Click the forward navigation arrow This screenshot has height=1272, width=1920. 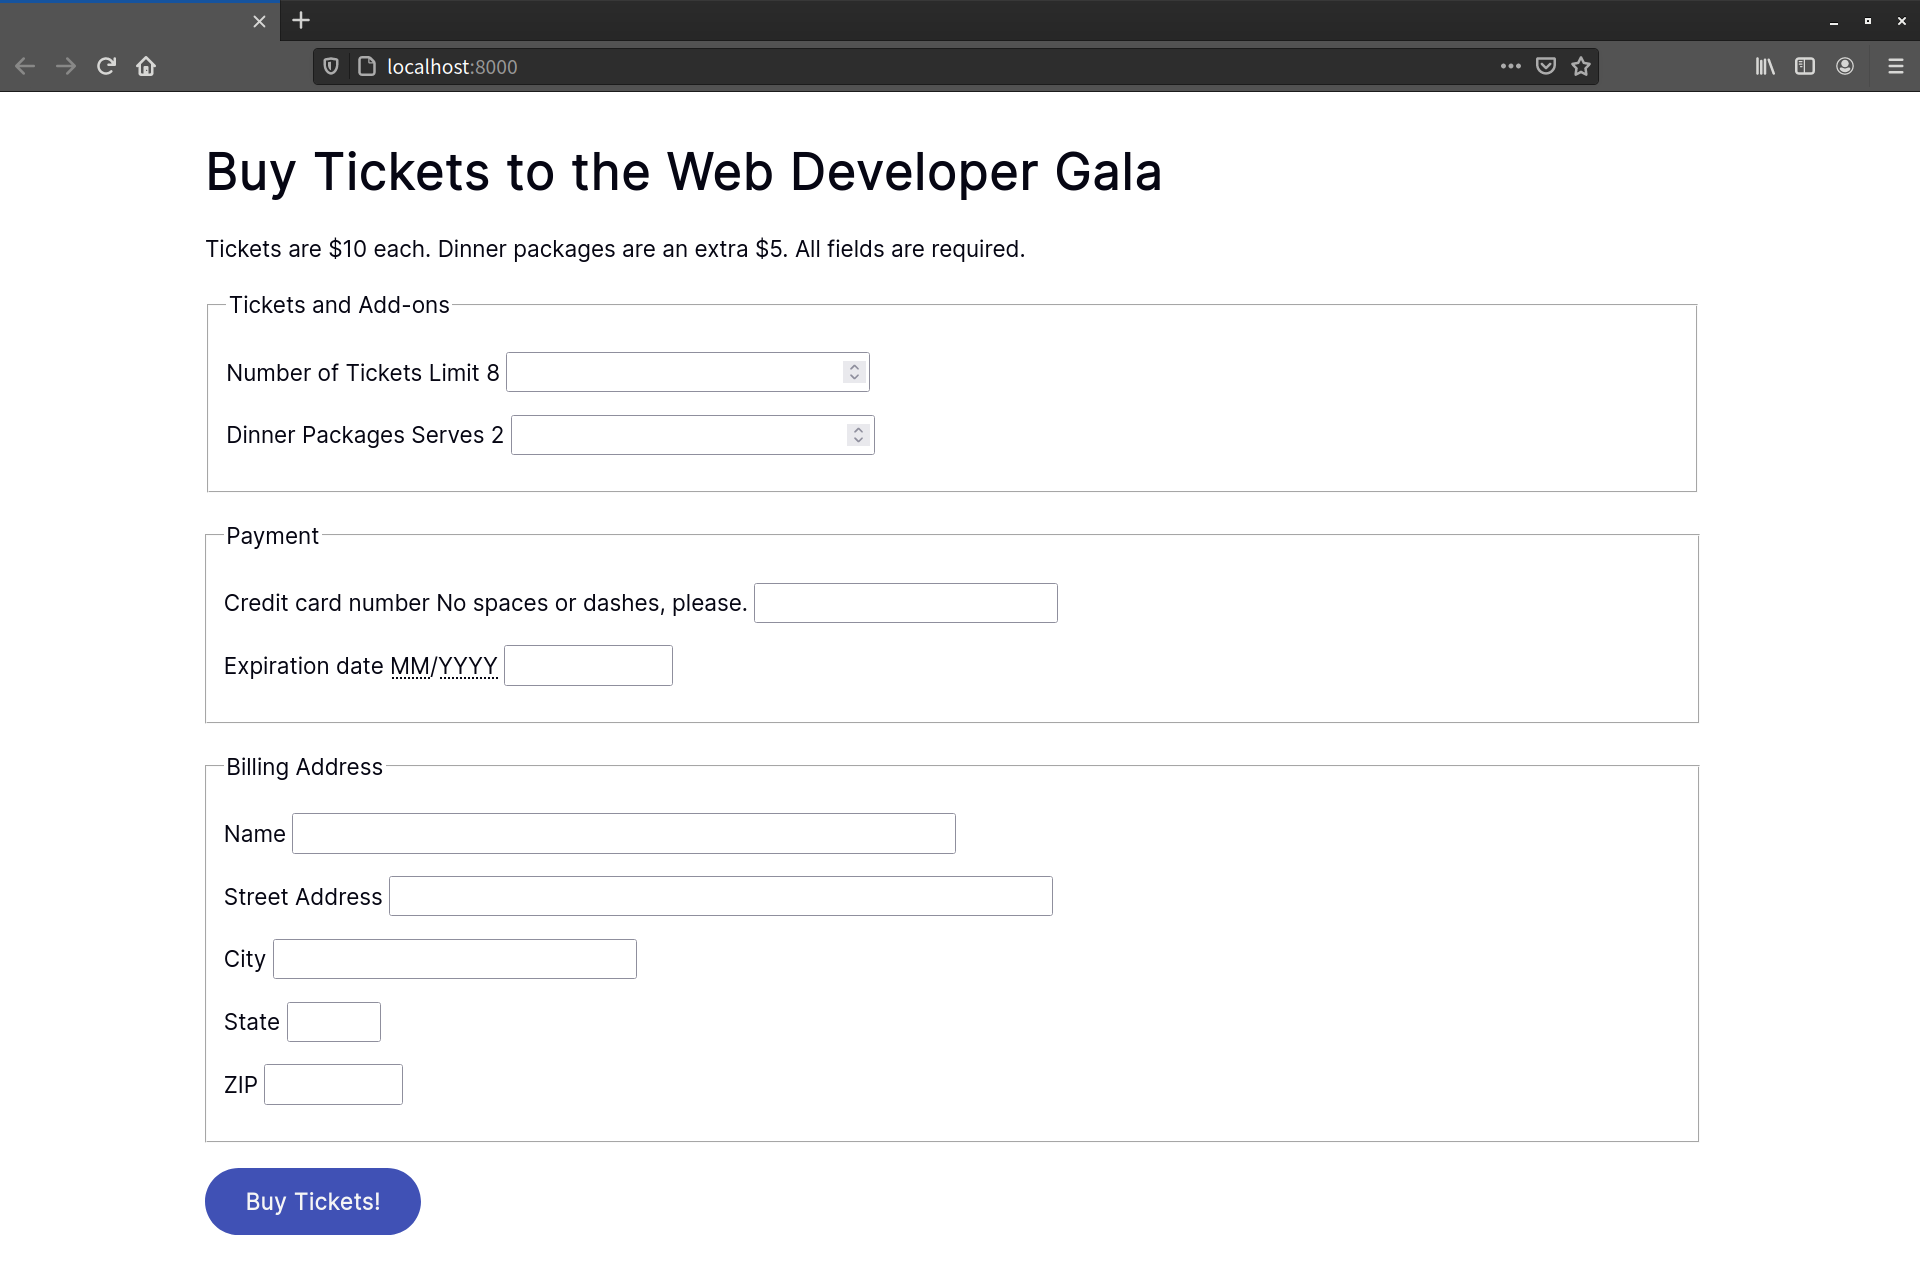point(65,66)
